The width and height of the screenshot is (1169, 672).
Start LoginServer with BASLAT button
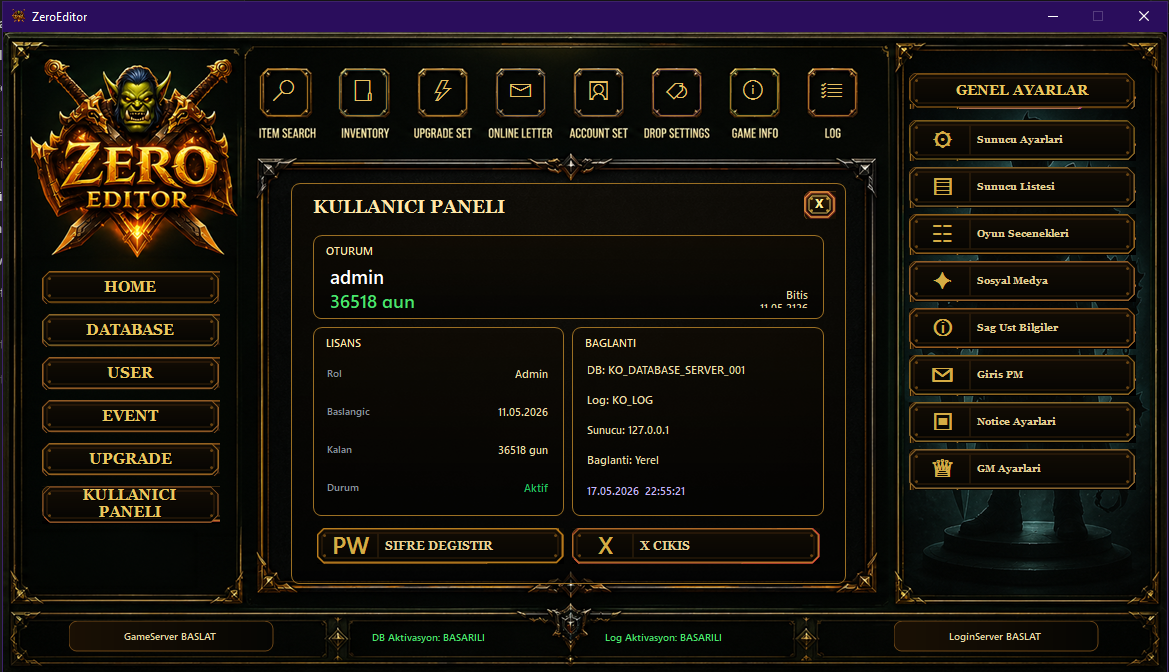pyautogui.click(x=995, y=637)
